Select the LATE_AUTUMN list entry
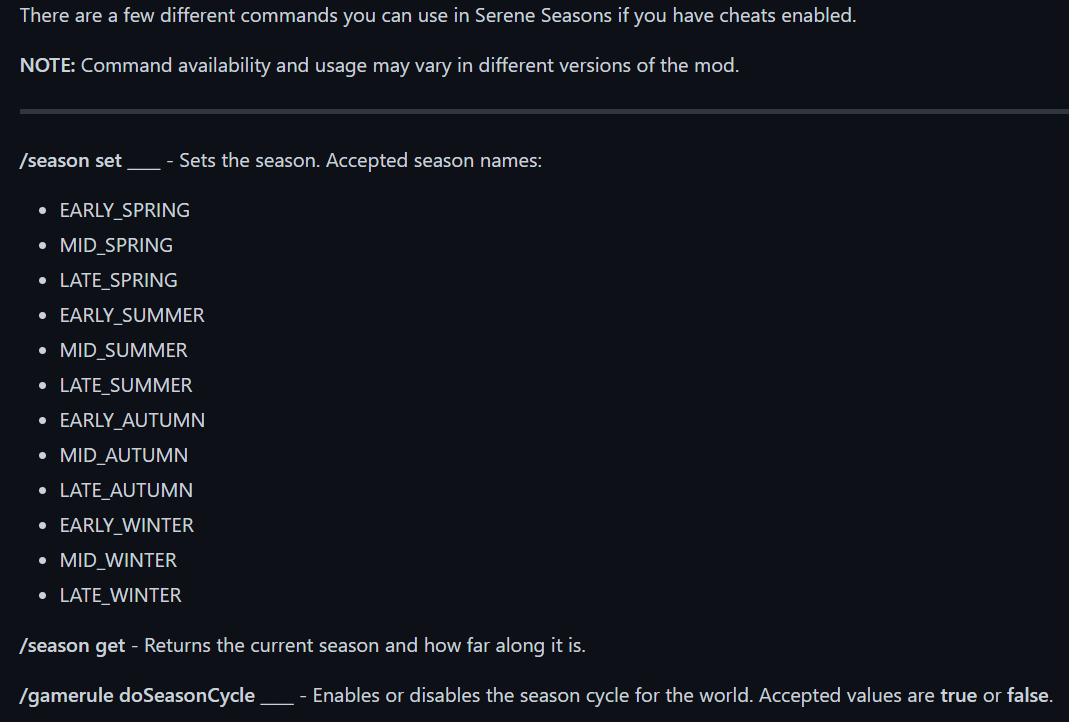The image size is (1069, 722). click(126, 490)
